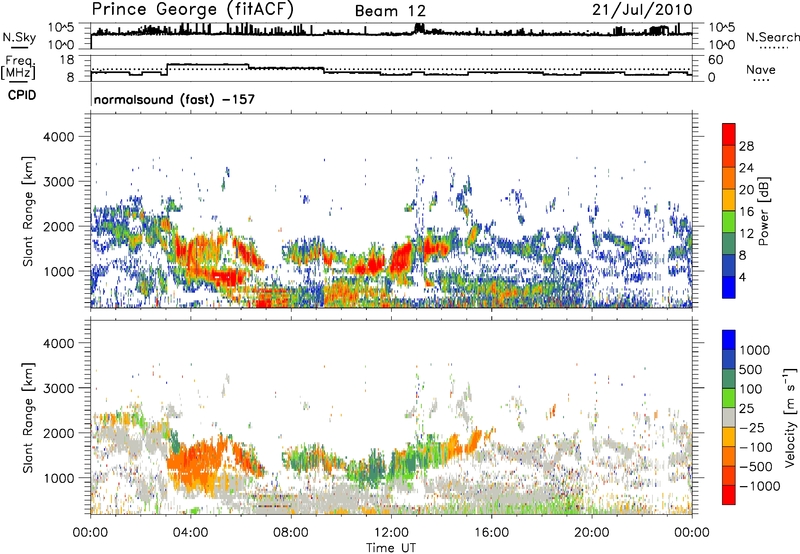Click the 20 label on Power colorbar

[746, 190]
